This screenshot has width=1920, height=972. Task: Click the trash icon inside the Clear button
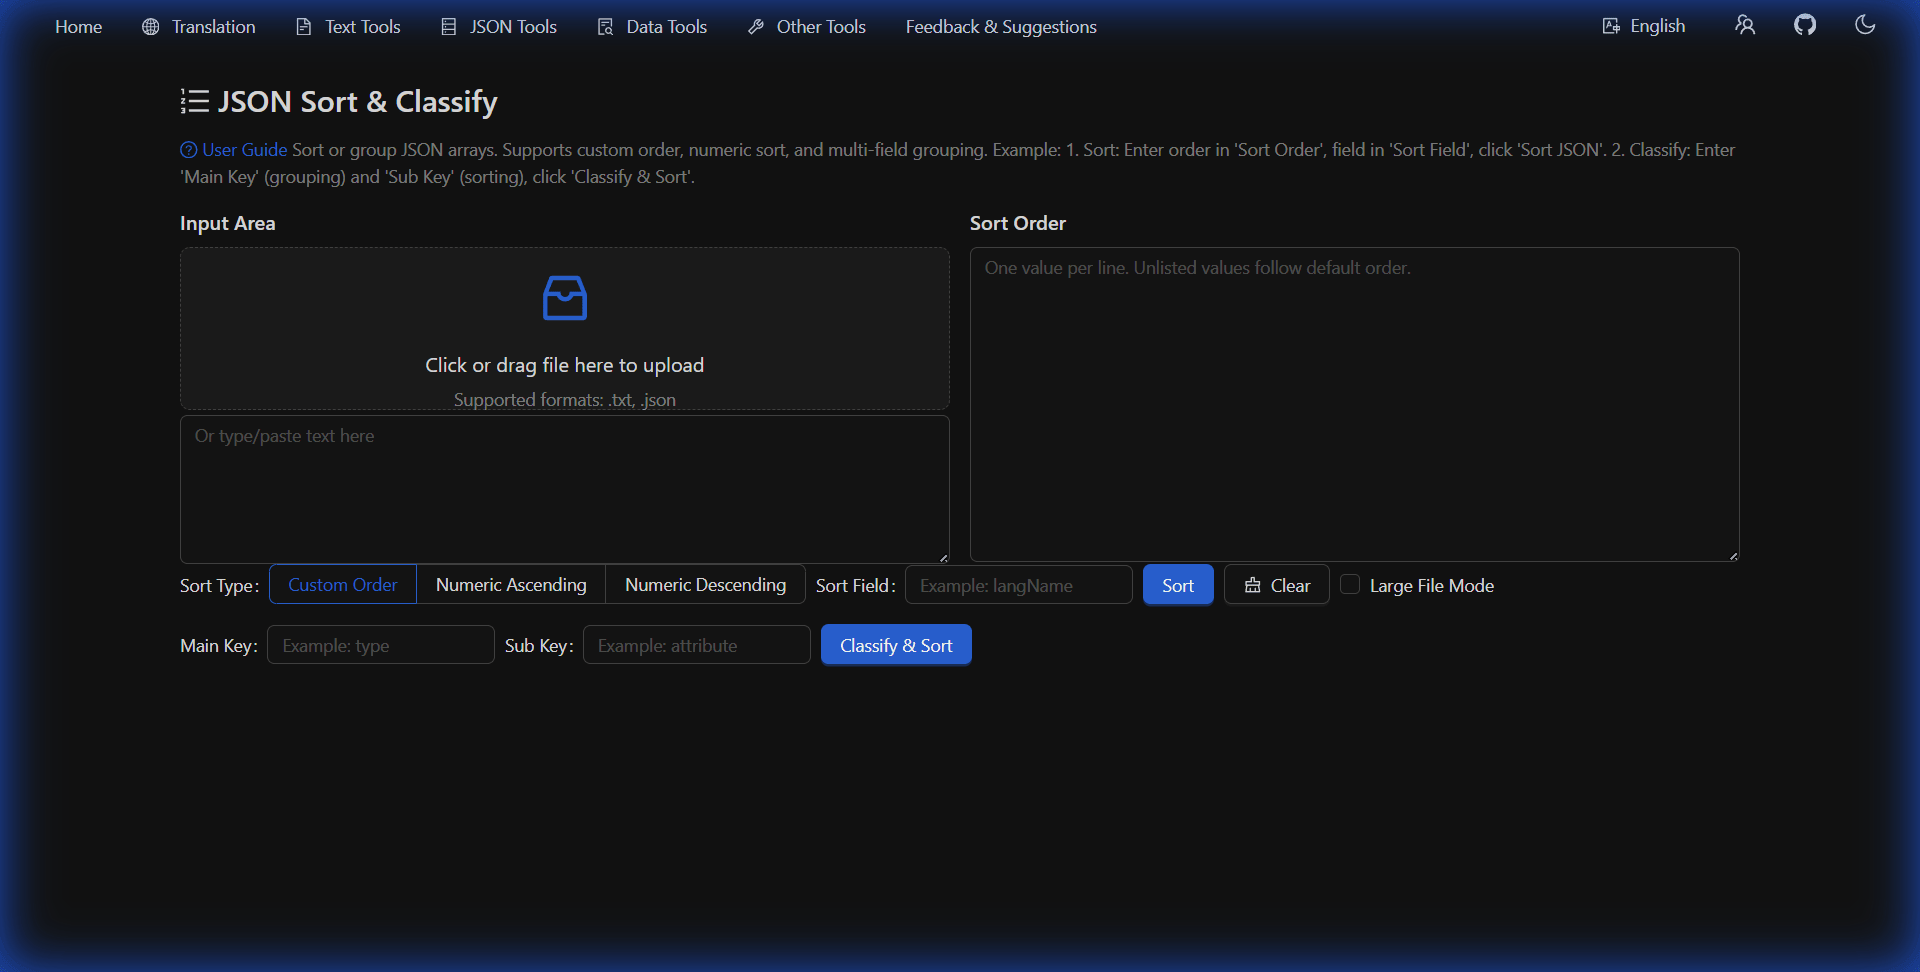(1254, 585)
